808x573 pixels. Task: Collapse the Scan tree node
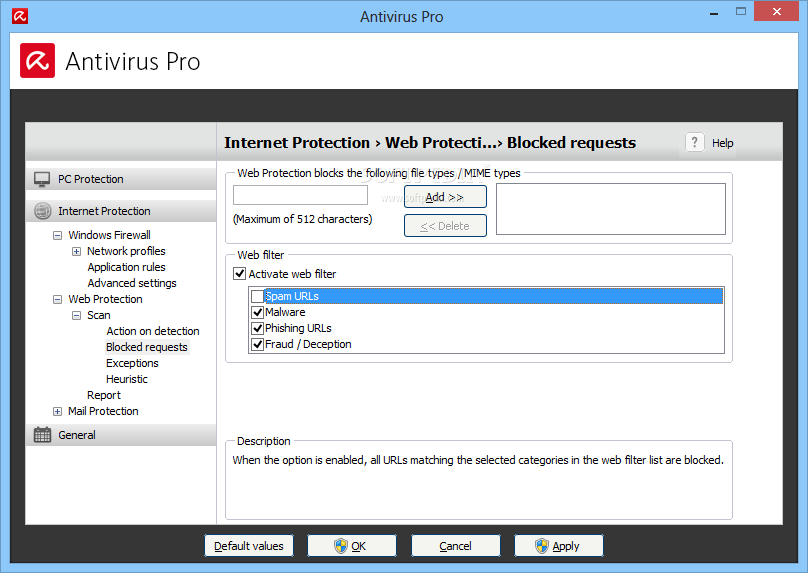click(x=76, y=315)
